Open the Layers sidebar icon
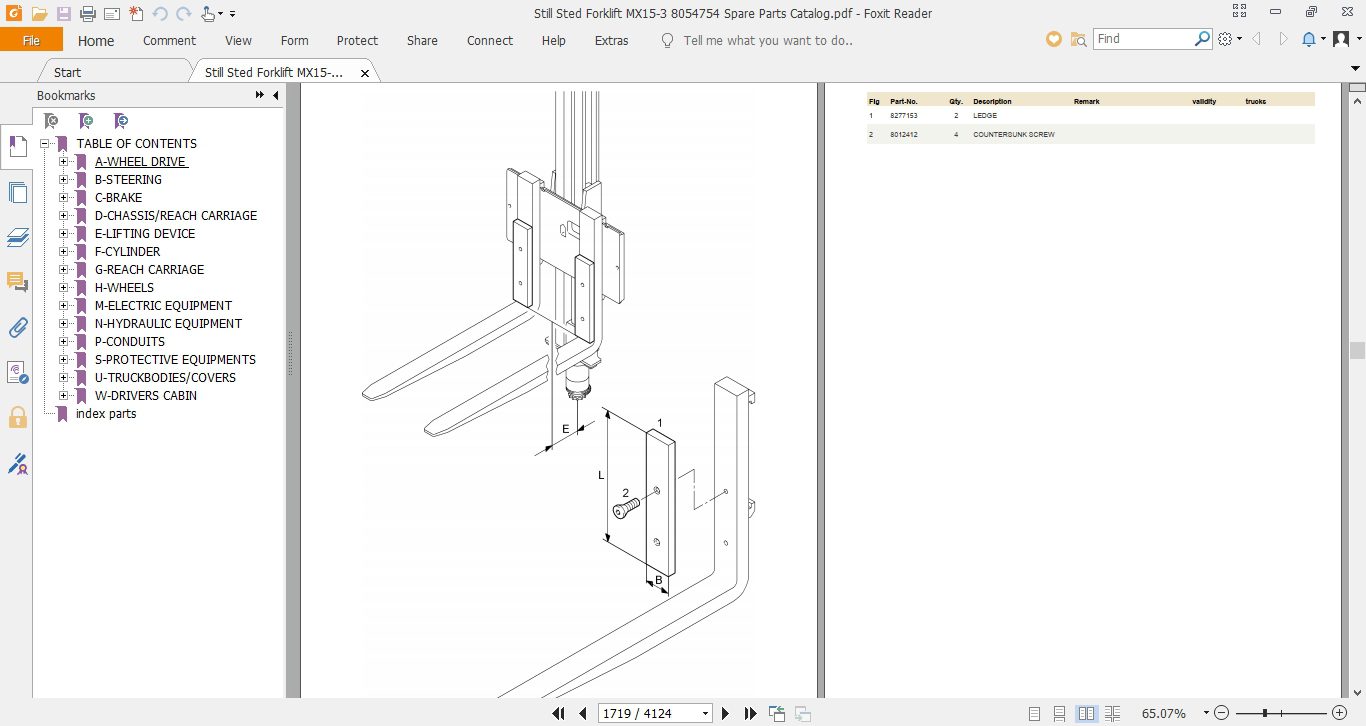Viewport: 1366px width, 726px height. 17,238
